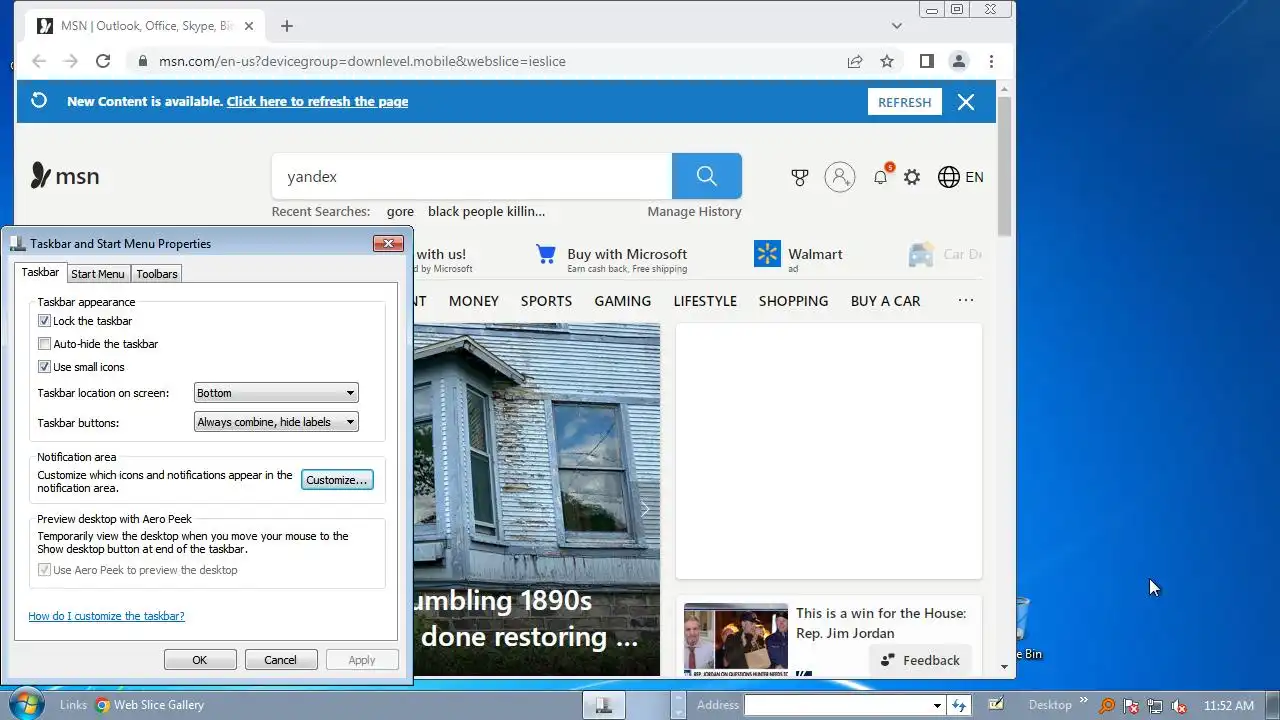
Task: Click the Chrome icon beside Web Slice Gallery
Action: tap(102, 705)
